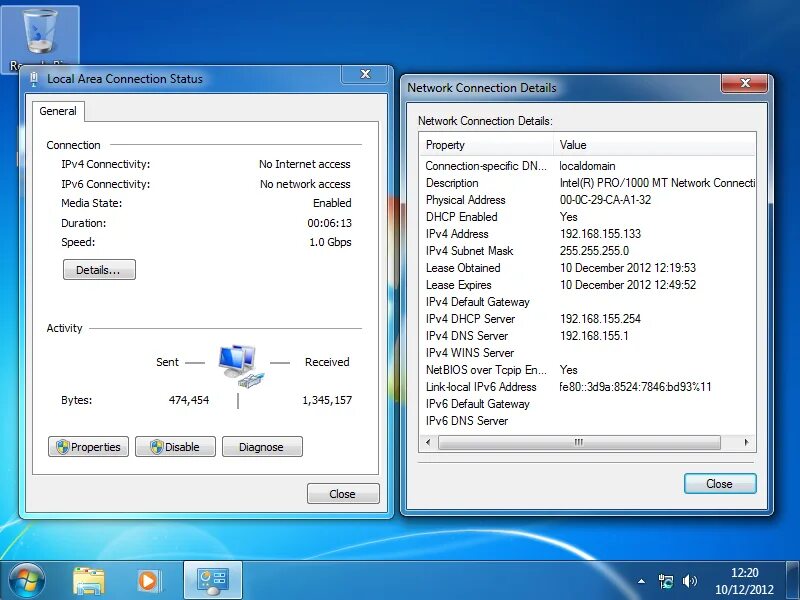Launch Windows Explorer from the taskbar
The image size is (800, 600).
tap(89, 580)
